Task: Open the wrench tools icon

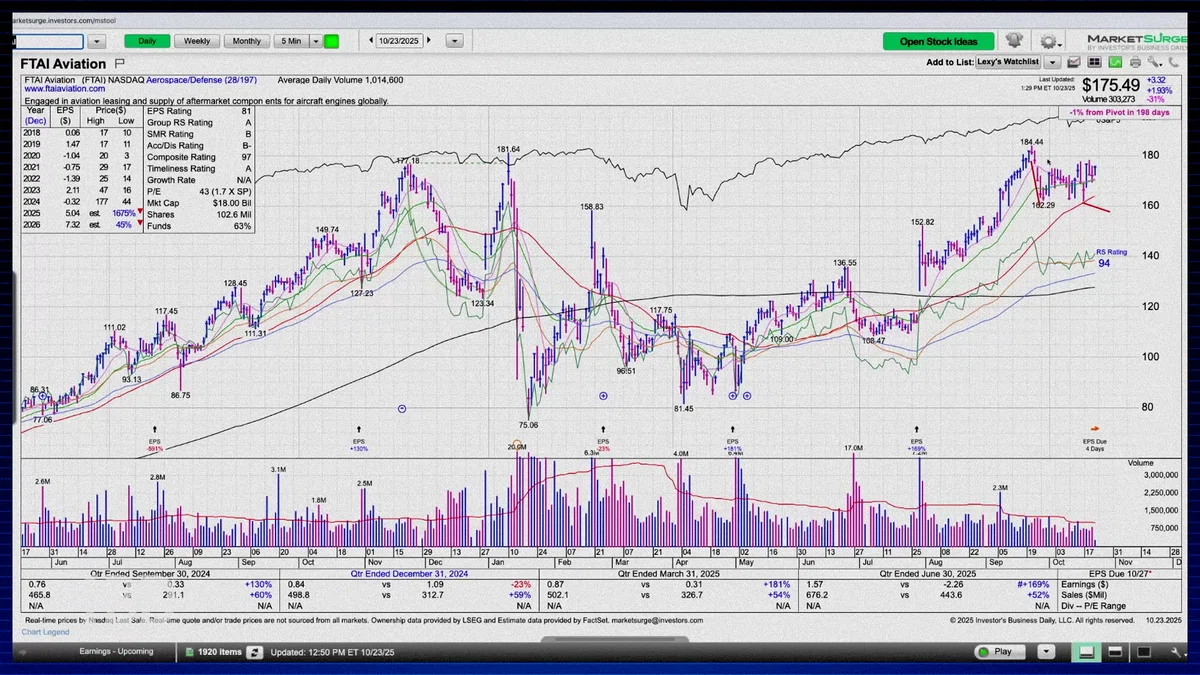Action: coord(1155,62)
